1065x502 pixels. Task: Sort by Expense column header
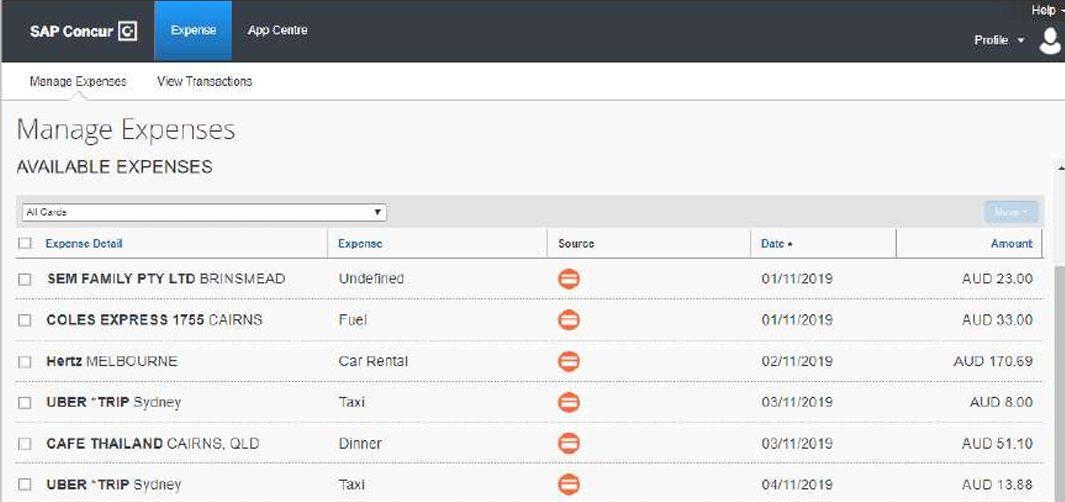(x=360, y=243)
